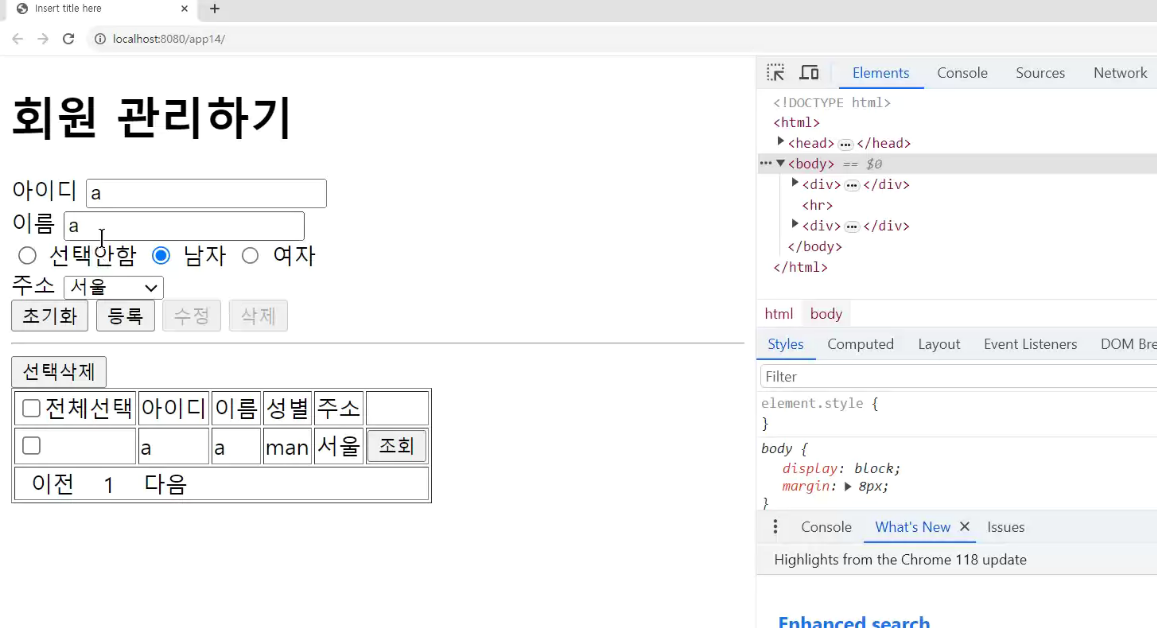Open the What's New drawer tab
Image resolution: width=1157 pixels, height=628 pixels.
(x=912, y=527)
